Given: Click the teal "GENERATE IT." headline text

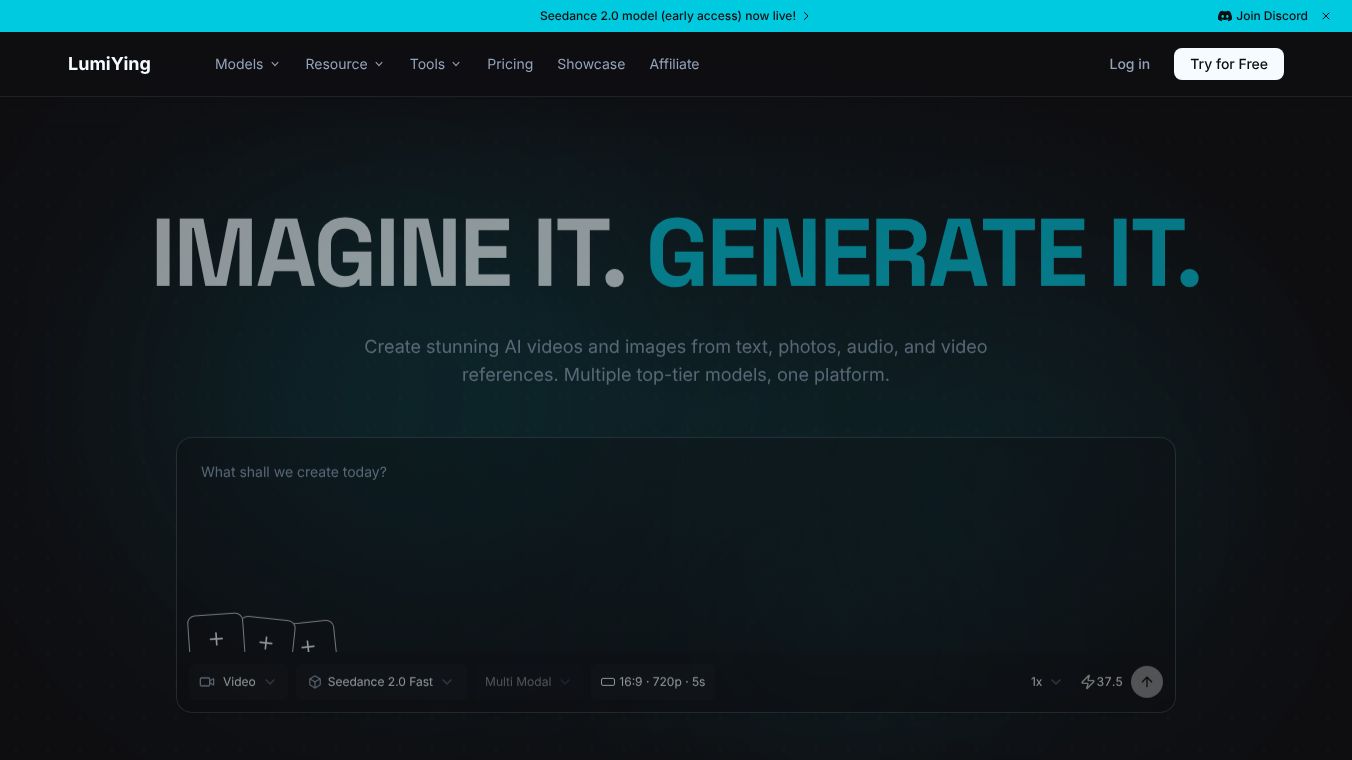Looking at the screenshot, I should (924, 252).
